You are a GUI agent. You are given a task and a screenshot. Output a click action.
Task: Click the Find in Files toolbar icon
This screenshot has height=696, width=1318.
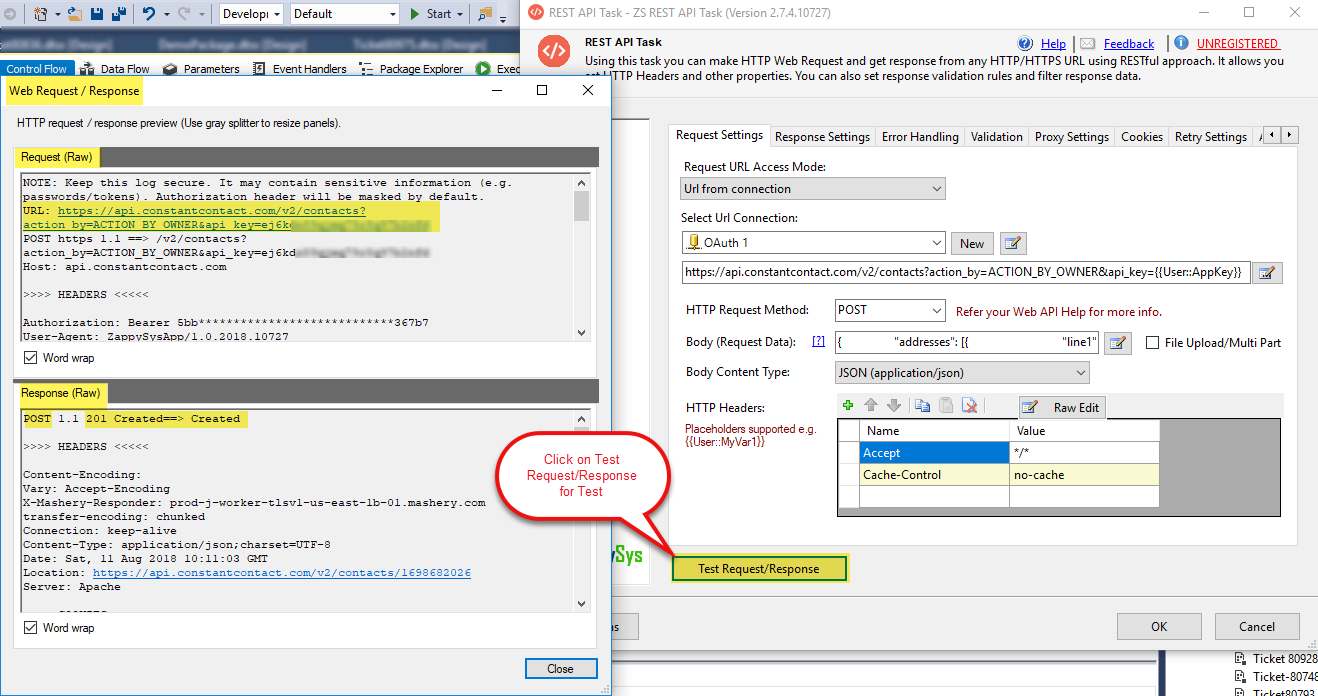coord(485,14)
